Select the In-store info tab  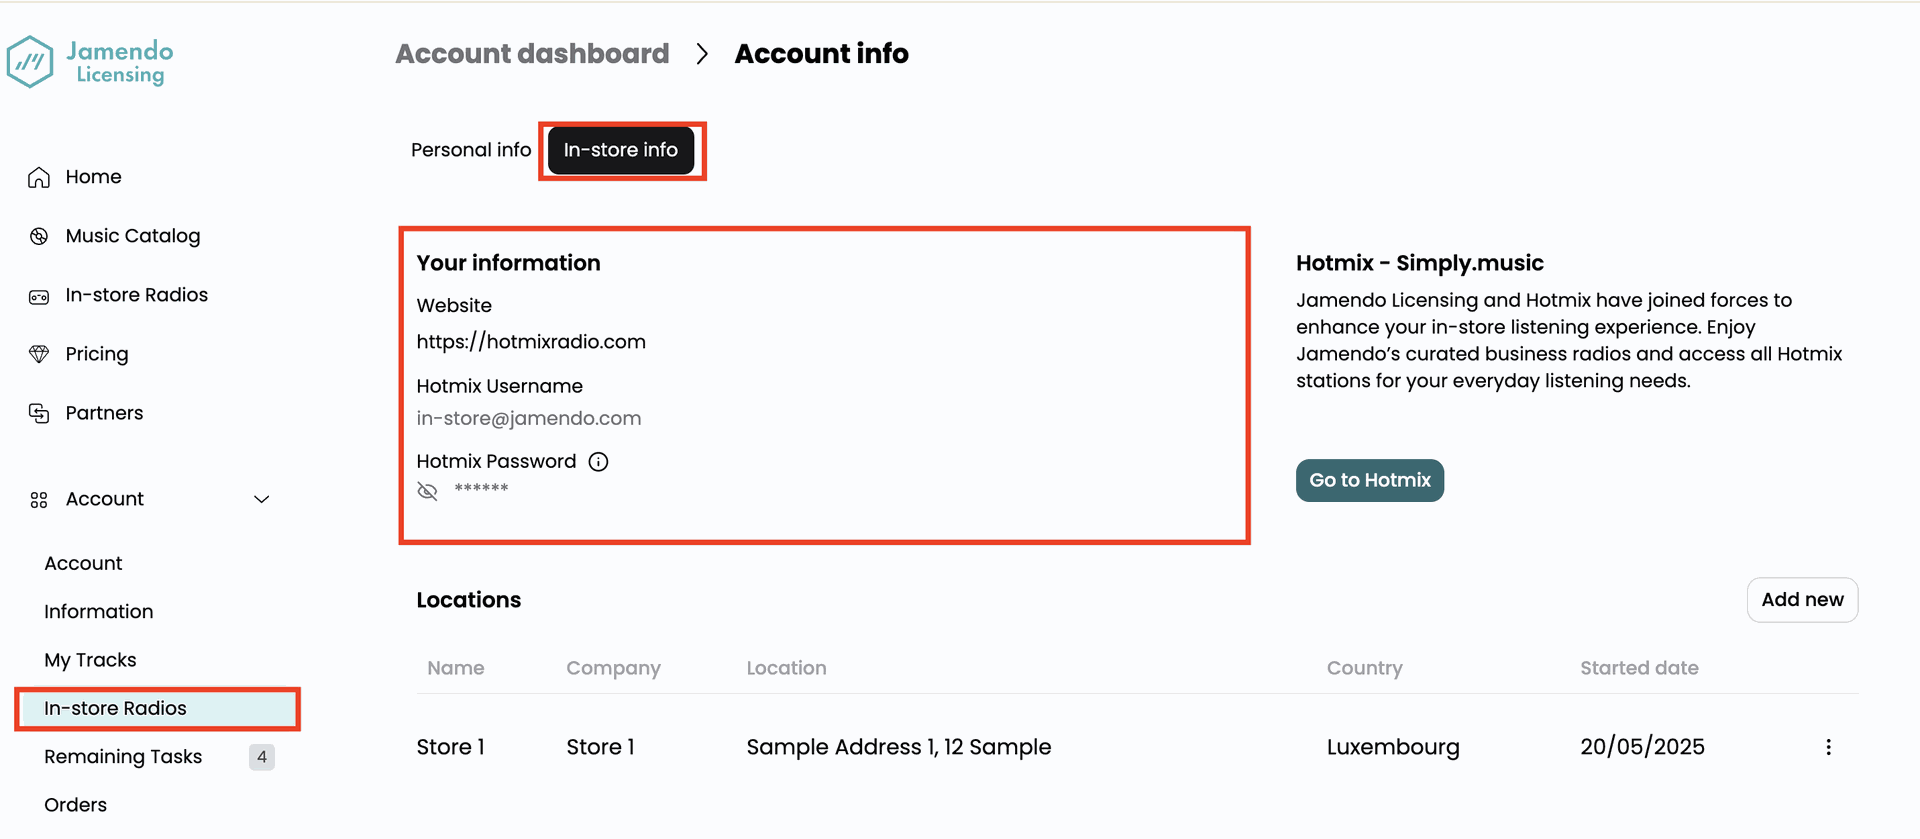coord(620,150)
